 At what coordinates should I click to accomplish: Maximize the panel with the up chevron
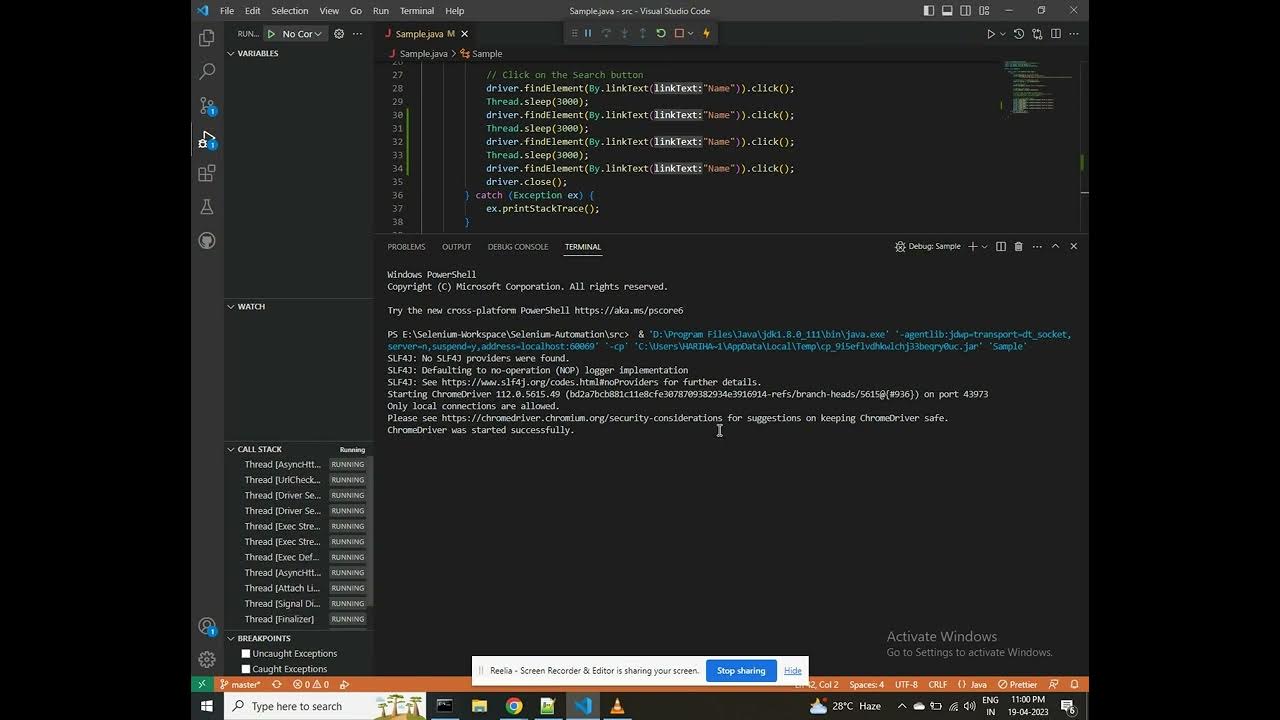tap(1055, 246)
